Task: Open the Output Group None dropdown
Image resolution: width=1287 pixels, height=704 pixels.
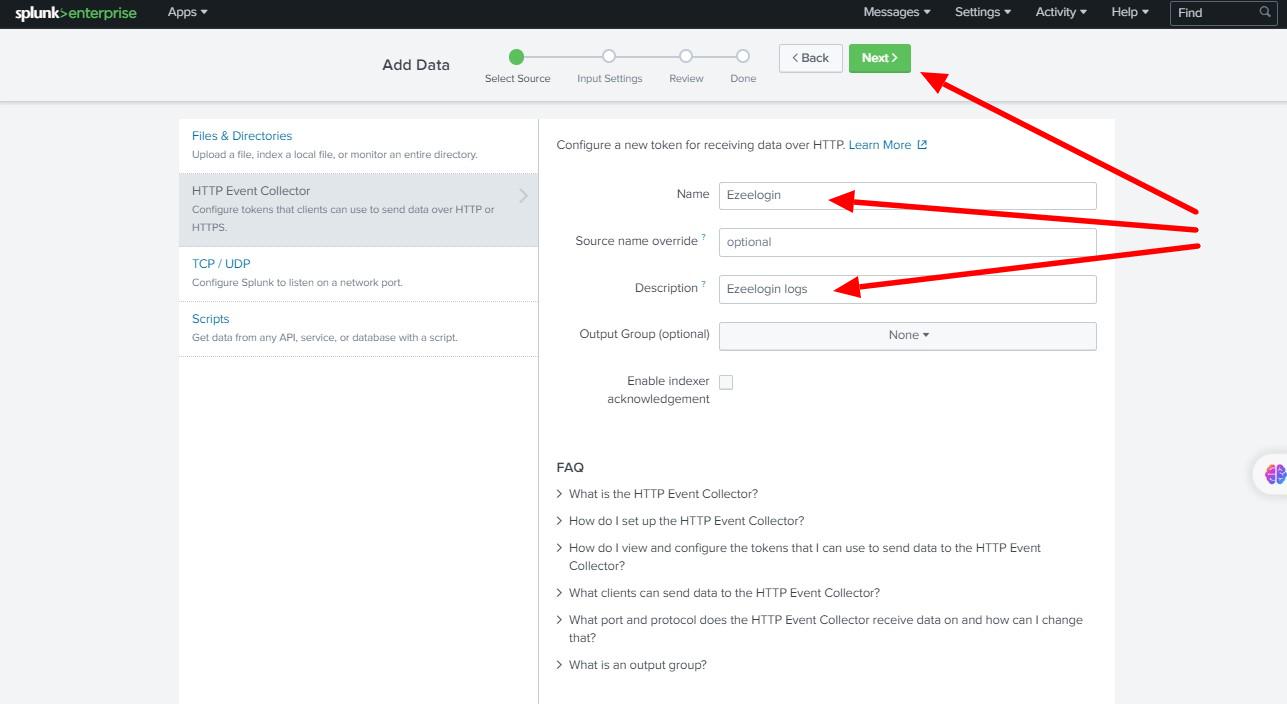Action: click(x=907, y=336)
